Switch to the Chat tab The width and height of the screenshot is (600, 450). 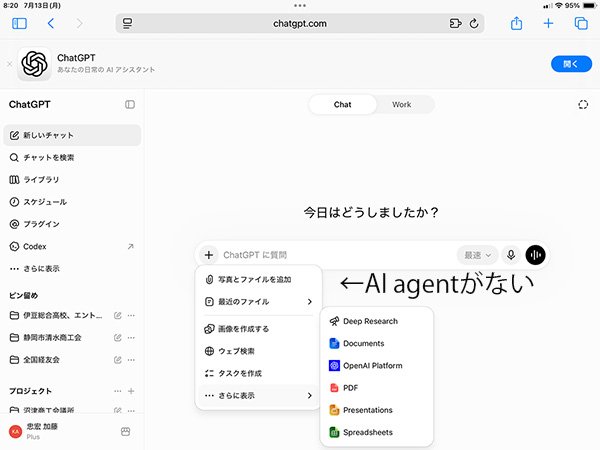pos(342,104)
